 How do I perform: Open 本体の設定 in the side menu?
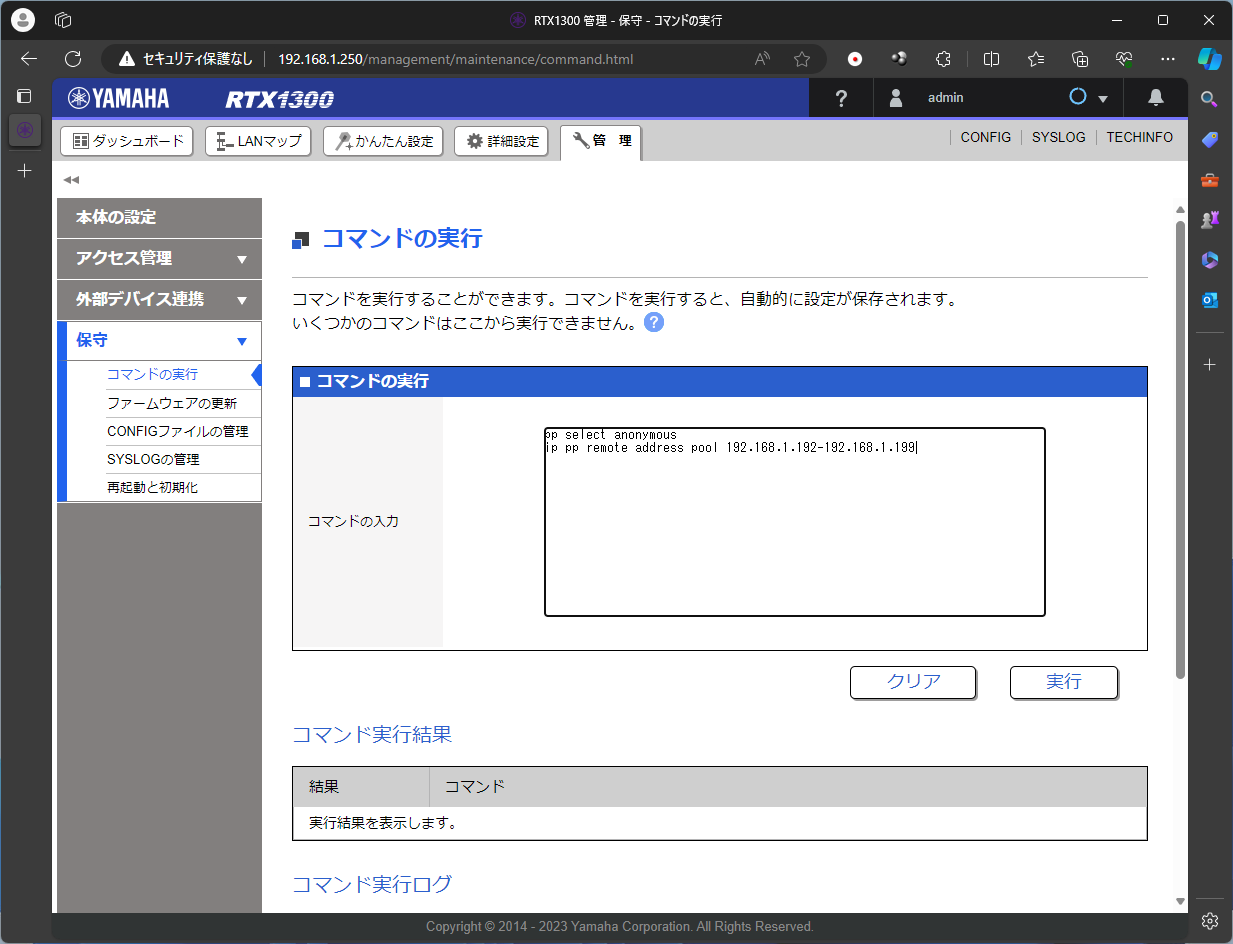(x=159, y=217)
